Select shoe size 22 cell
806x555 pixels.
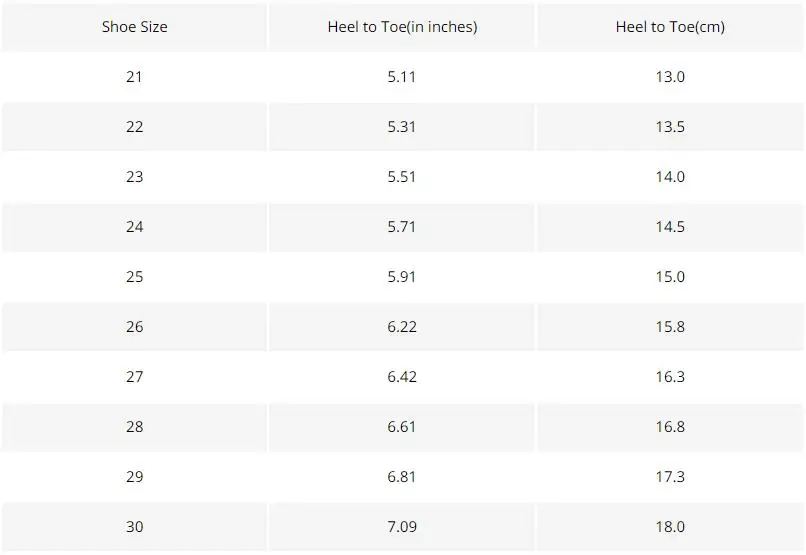(x=134, y=127)
